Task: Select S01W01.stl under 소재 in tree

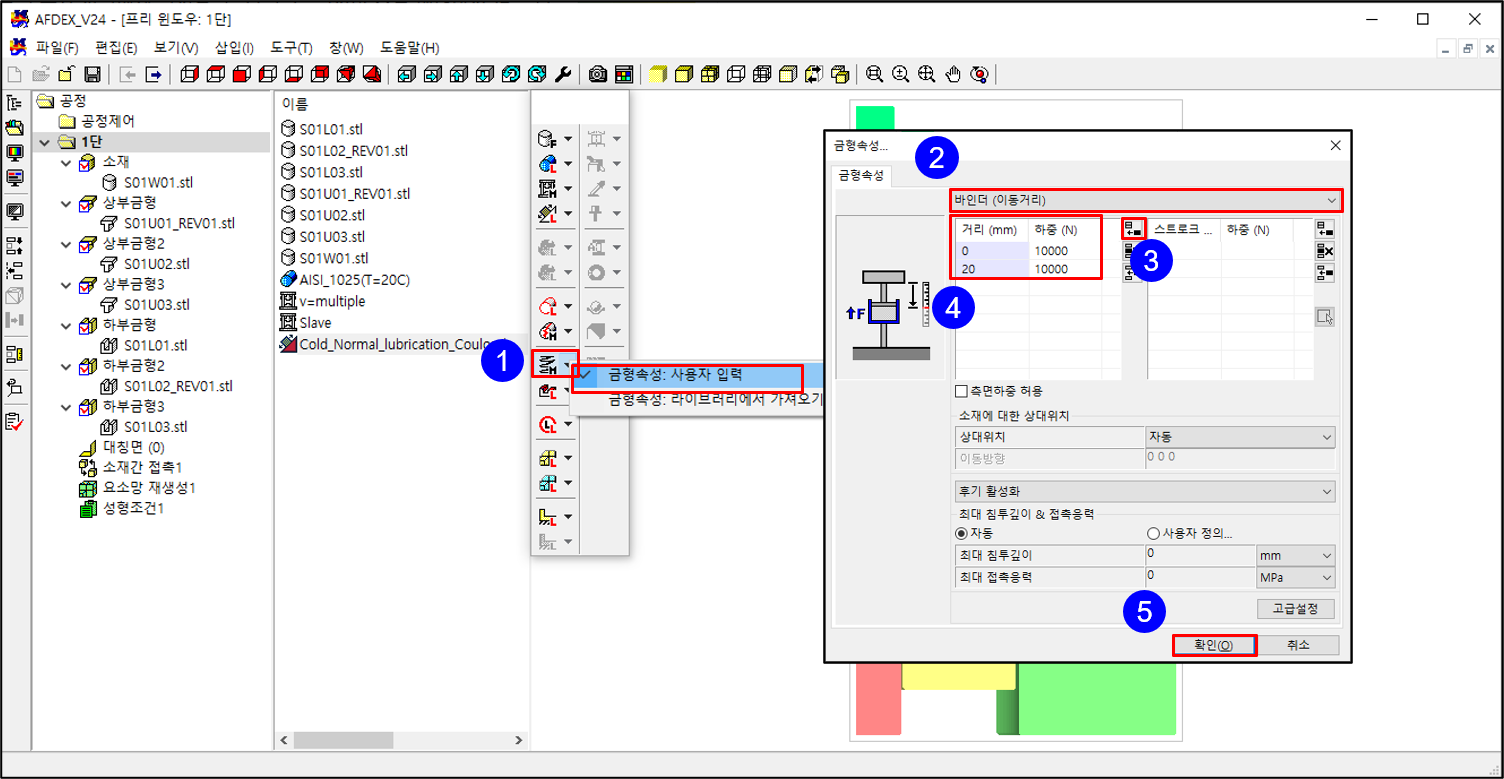Action: click(x=157, y=182)
